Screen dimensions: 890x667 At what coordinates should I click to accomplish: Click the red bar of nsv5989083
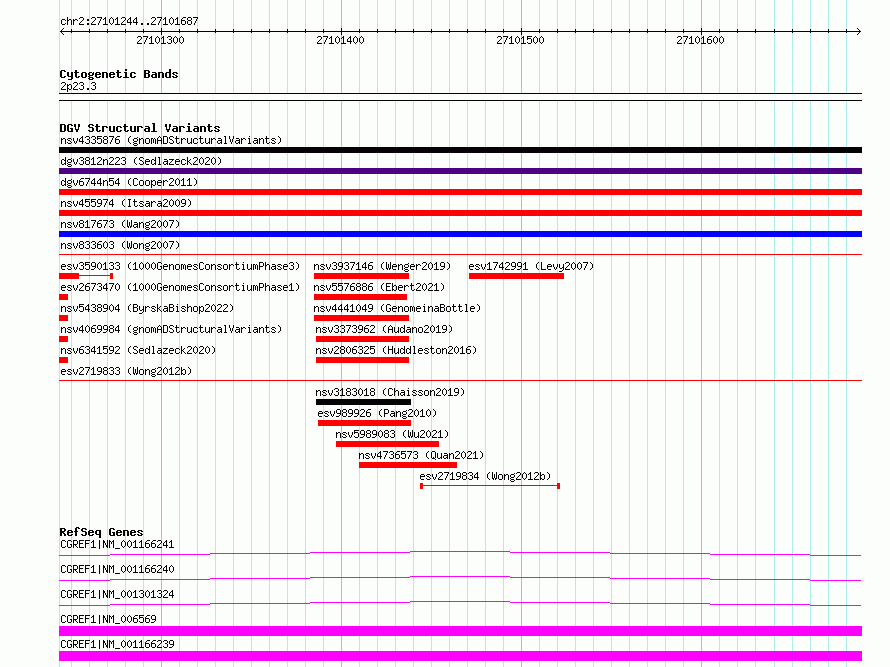click(x=388, y=444)
